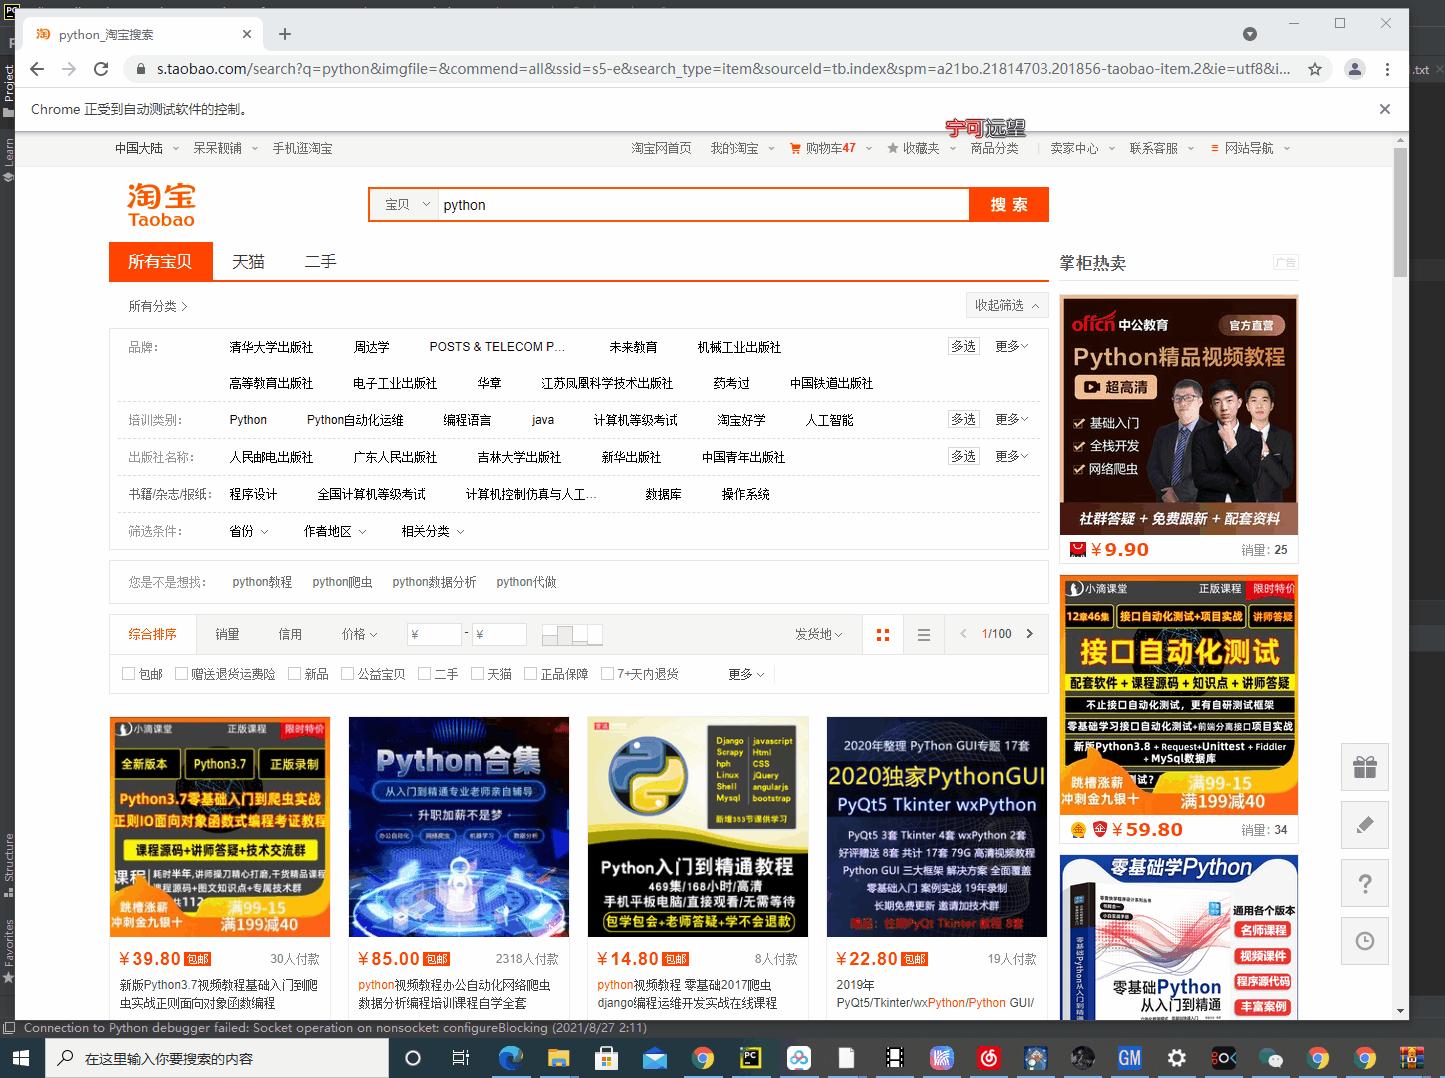Viewport: 1445px width, 1078px height.
Task: Expand the 发货地 dropdown
Action: click(x=818, y=634)
